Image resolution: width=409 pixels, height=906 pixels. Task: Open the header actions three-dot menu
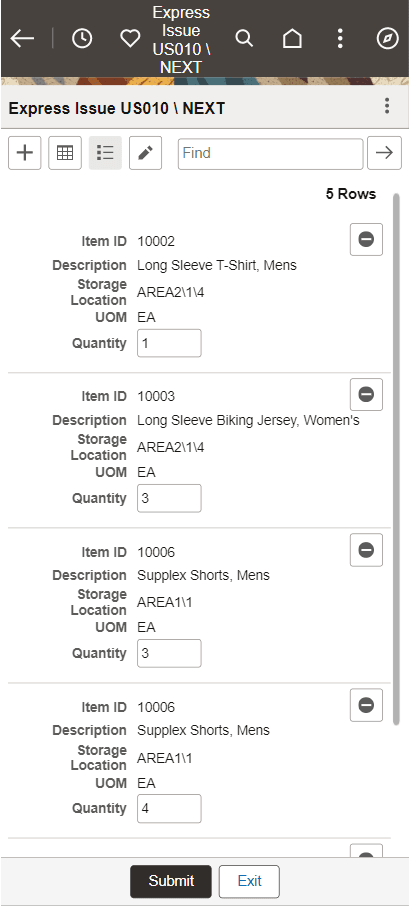point(340,39)
